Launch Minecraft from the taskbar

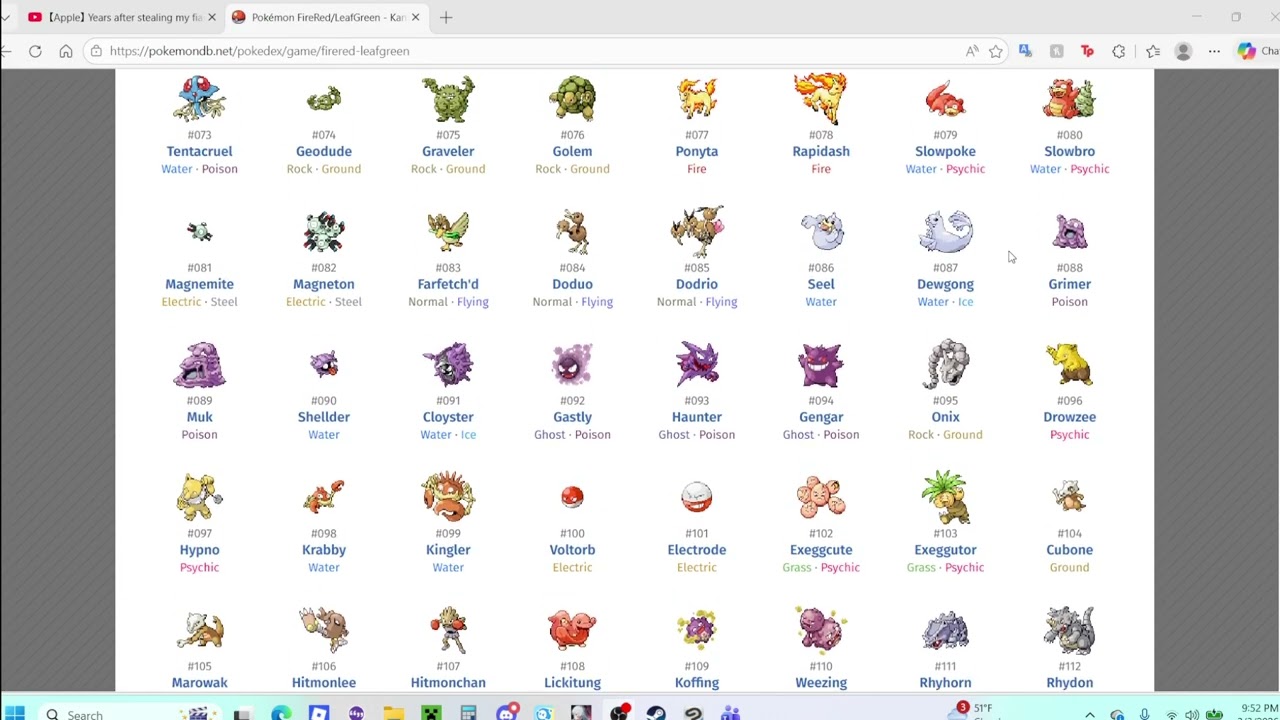click(431, 713)
